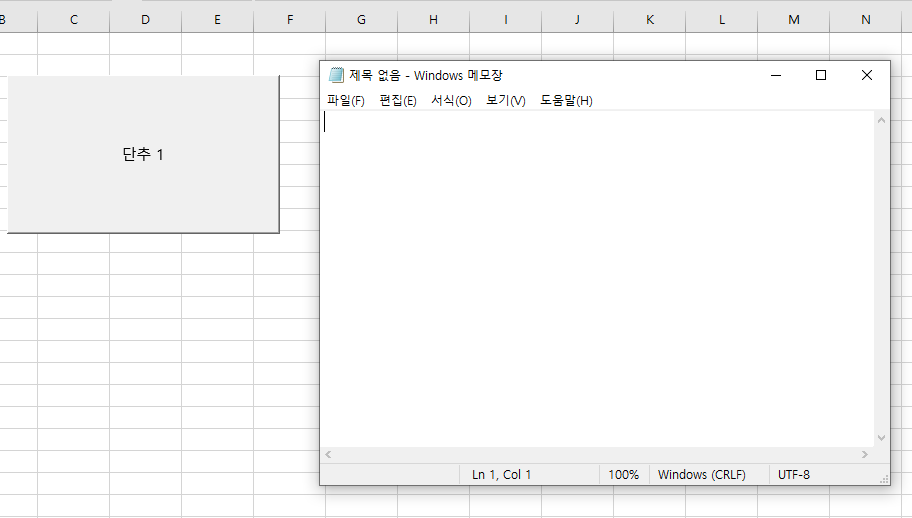The width and height of the screenshot is (912, 518).
Task: Close the Notepad window
Action: click(867, 75)
